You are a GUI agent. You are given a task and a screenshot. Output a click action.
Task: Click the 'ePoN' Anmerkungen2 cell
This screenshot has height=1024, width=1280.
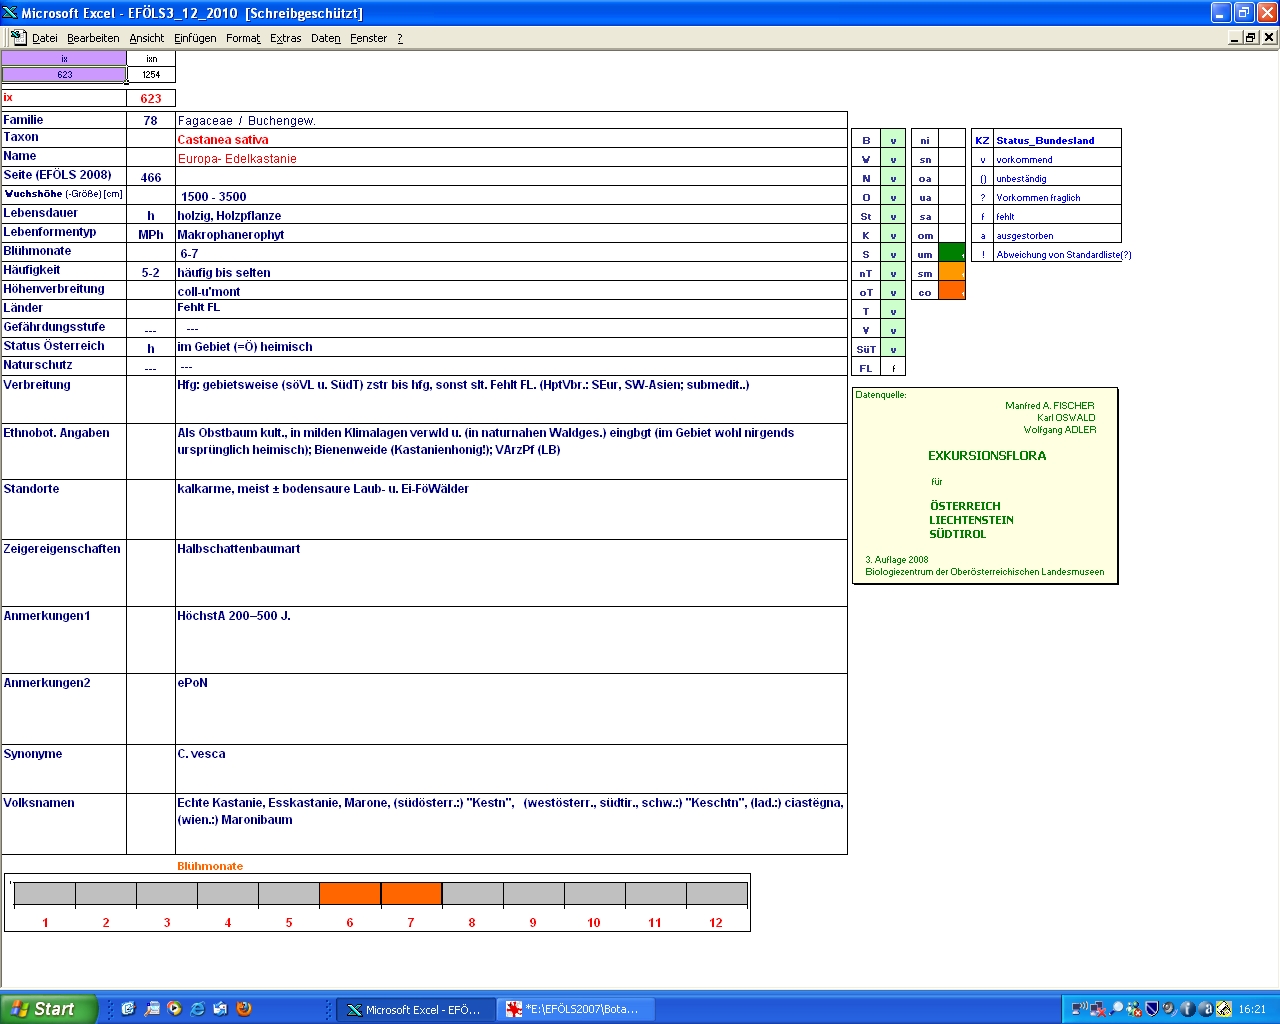pos(511,709)
